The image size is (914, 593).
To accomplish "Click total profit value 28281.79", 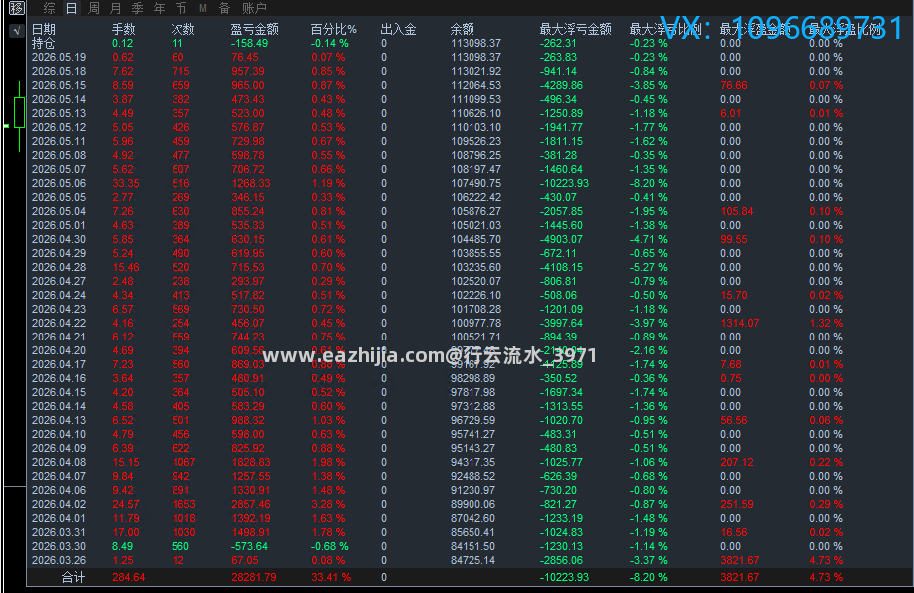I will [254, 577].
